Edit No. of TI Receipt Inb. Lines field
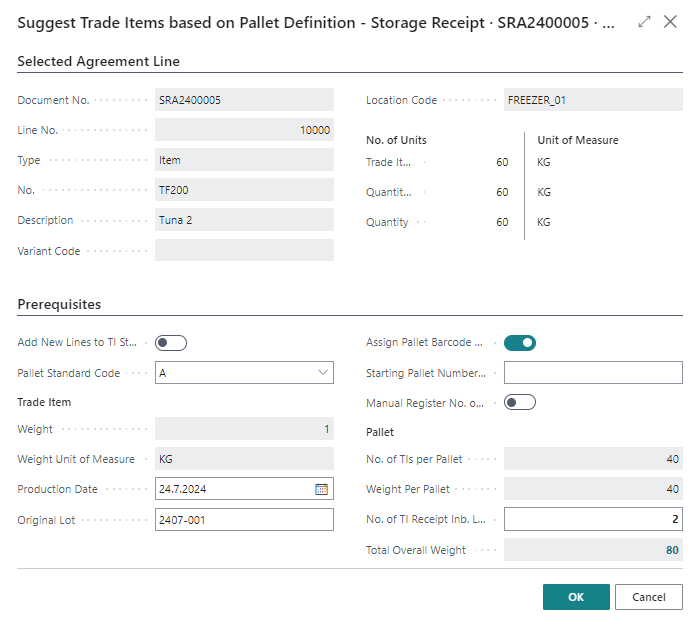The width and height of the screenshot is (699, 624). click(593, 520)
